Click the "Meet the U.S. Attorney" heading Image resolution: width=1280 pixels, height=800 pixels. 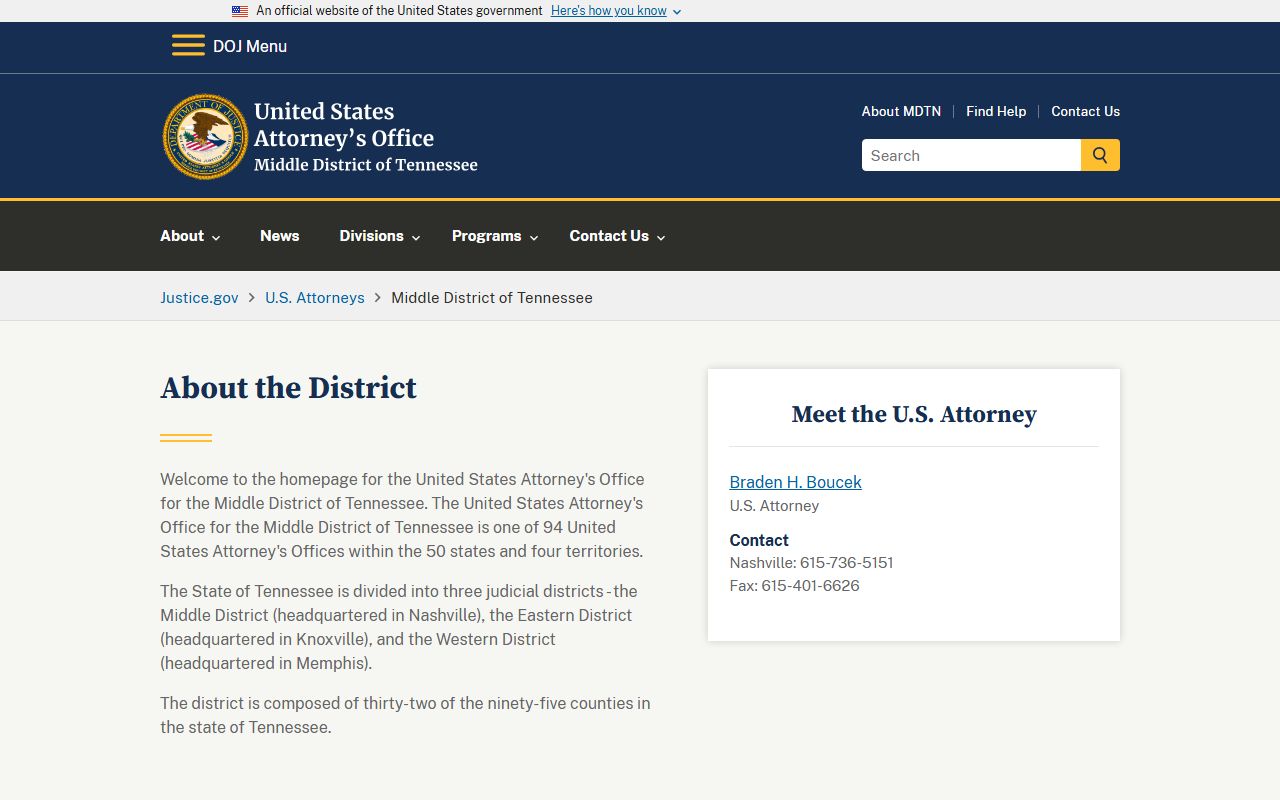coord(914,414)
